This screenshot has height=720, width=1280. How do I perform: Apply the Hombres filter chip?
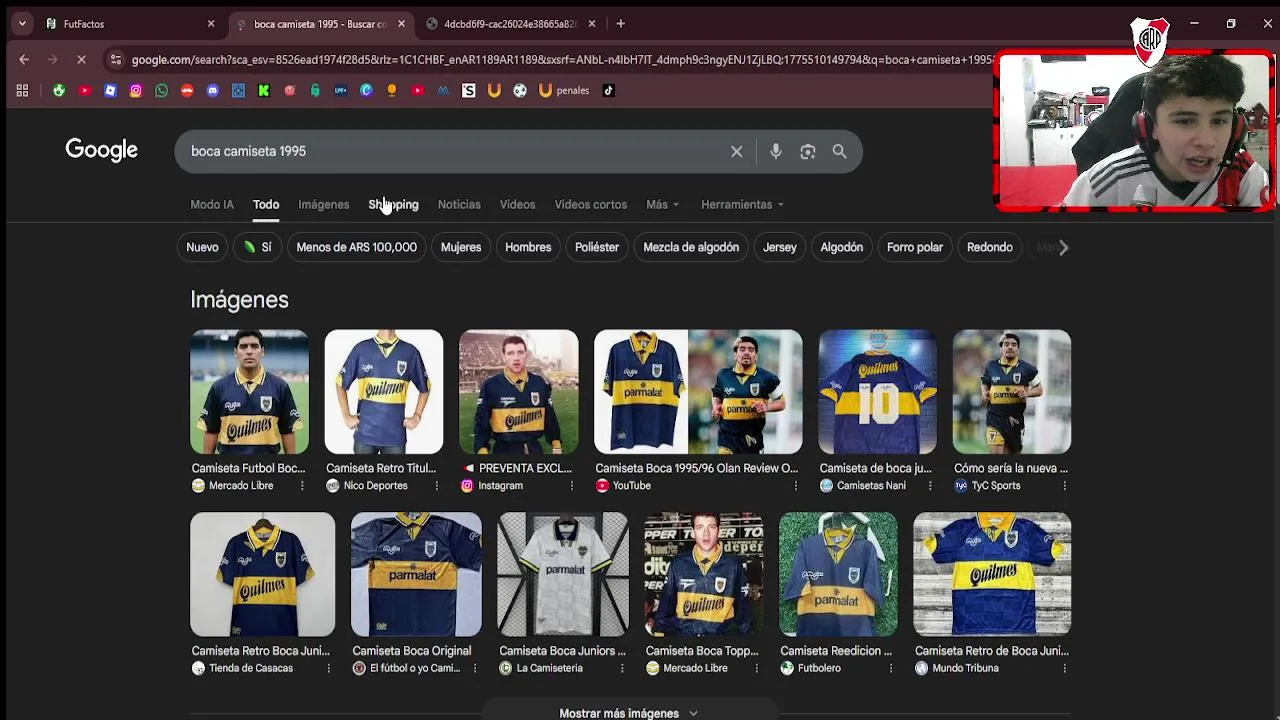[528, 247]
